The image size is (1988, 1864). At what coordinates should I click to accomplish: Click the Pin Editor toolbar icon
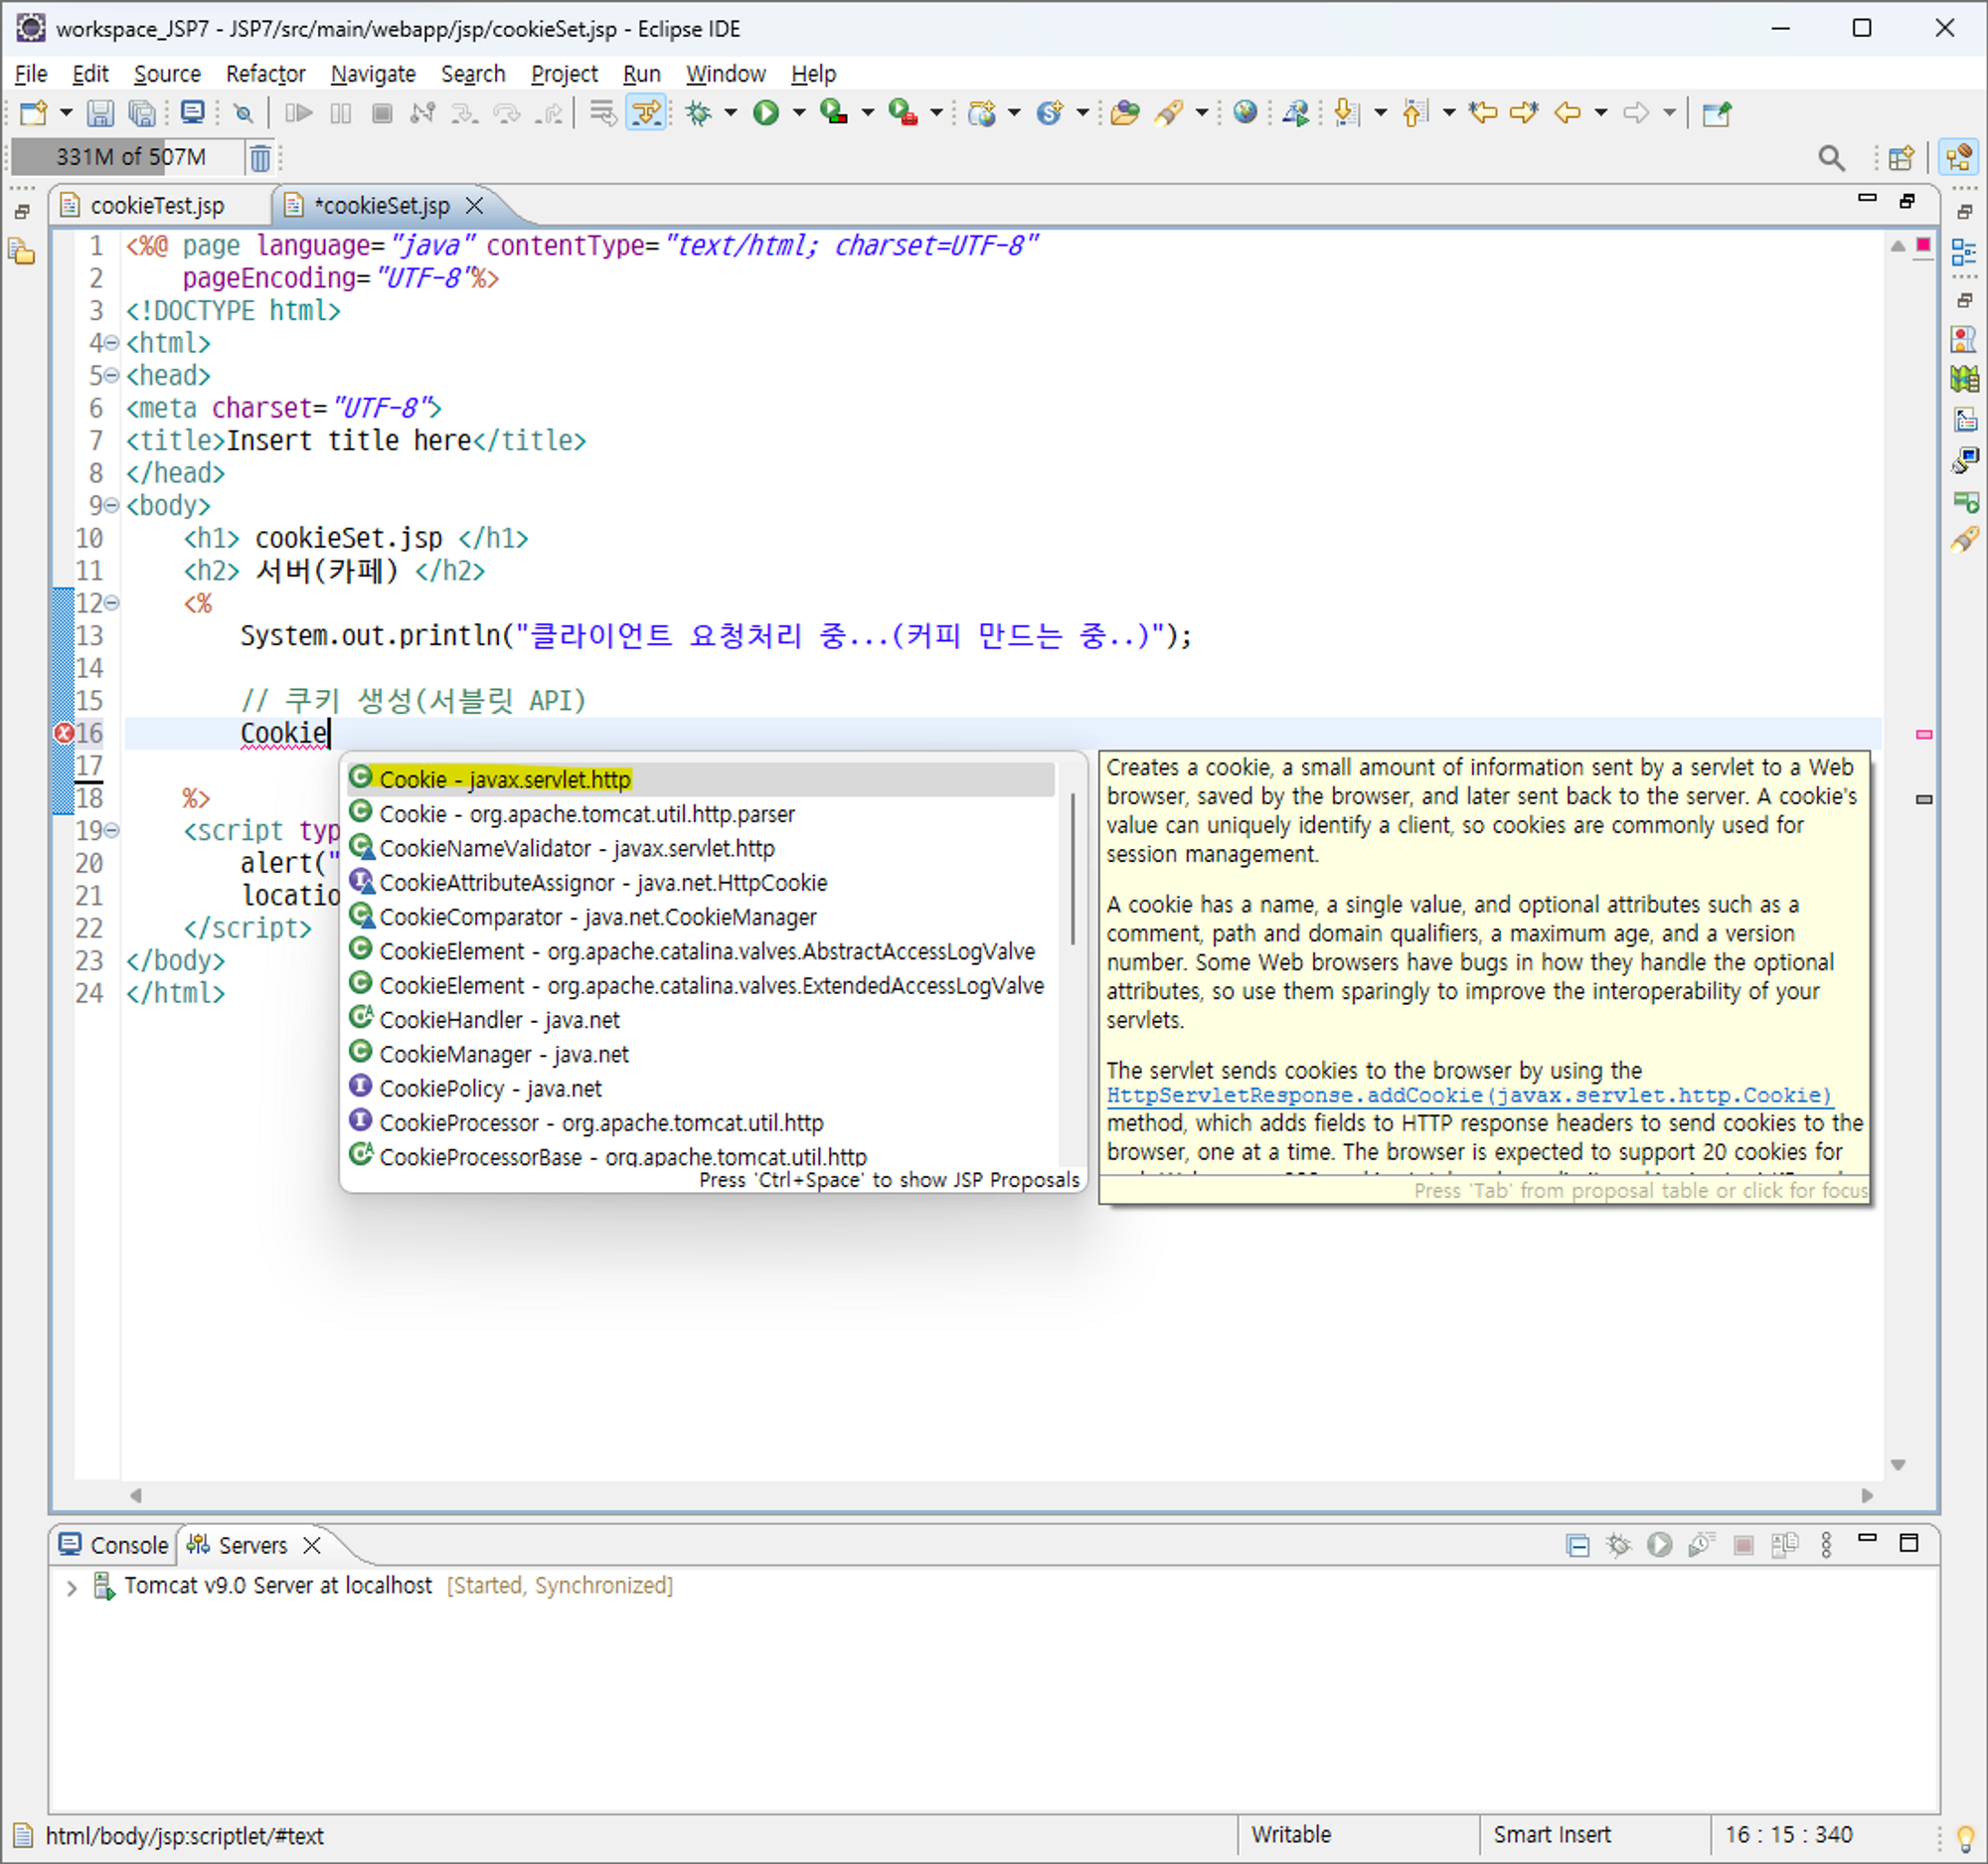[x=1717, y=113]
